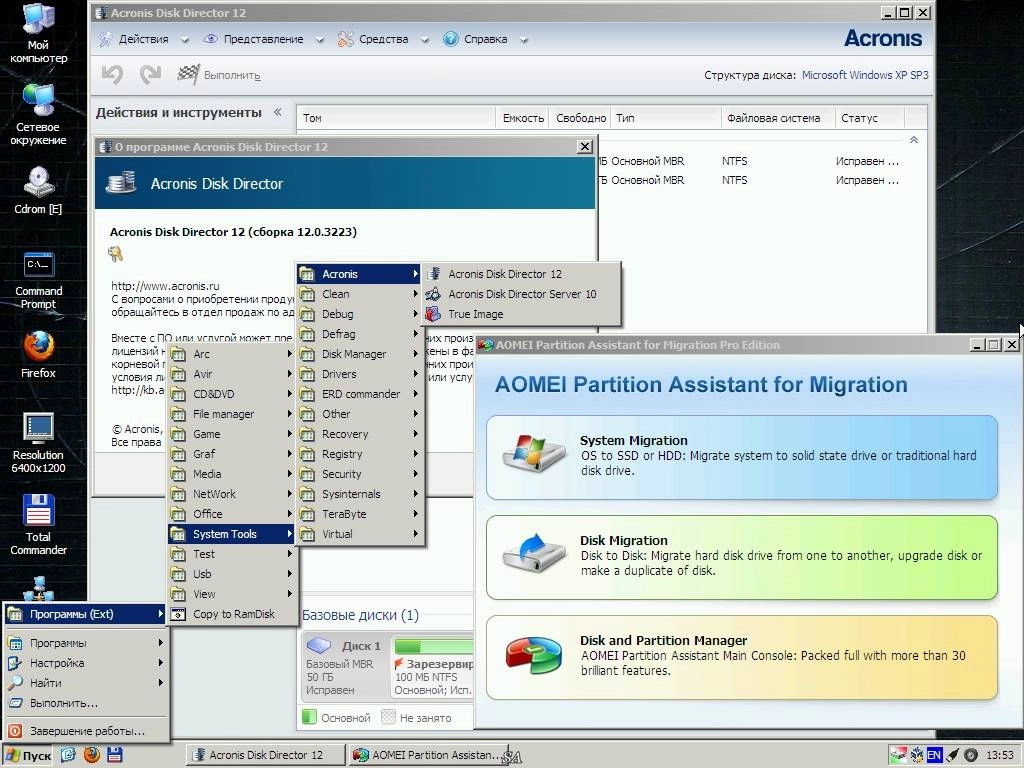1024x768 pixels.
Task: Open Настройка in the Start menu
Action: point(85,663)
